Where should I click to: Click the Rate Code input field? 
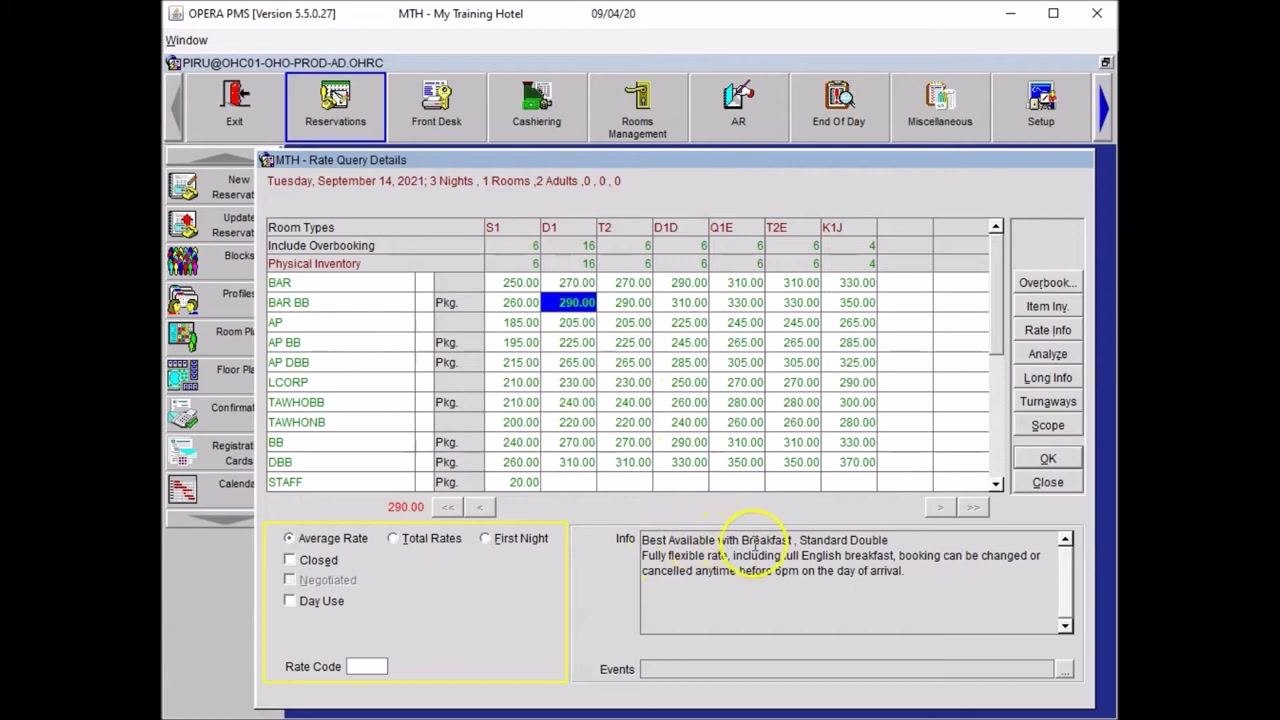coord(367,667)
